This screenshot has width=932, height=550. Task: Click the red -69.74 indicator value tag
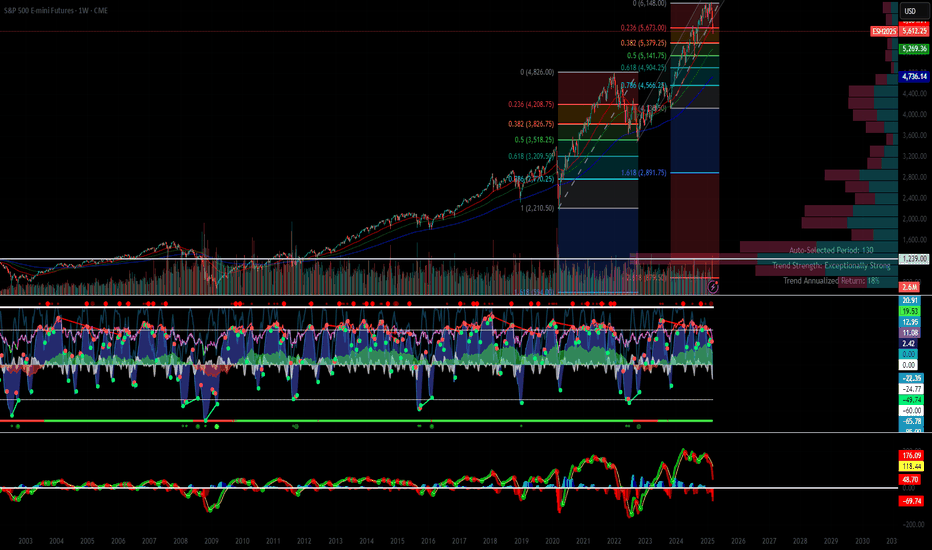912,501
